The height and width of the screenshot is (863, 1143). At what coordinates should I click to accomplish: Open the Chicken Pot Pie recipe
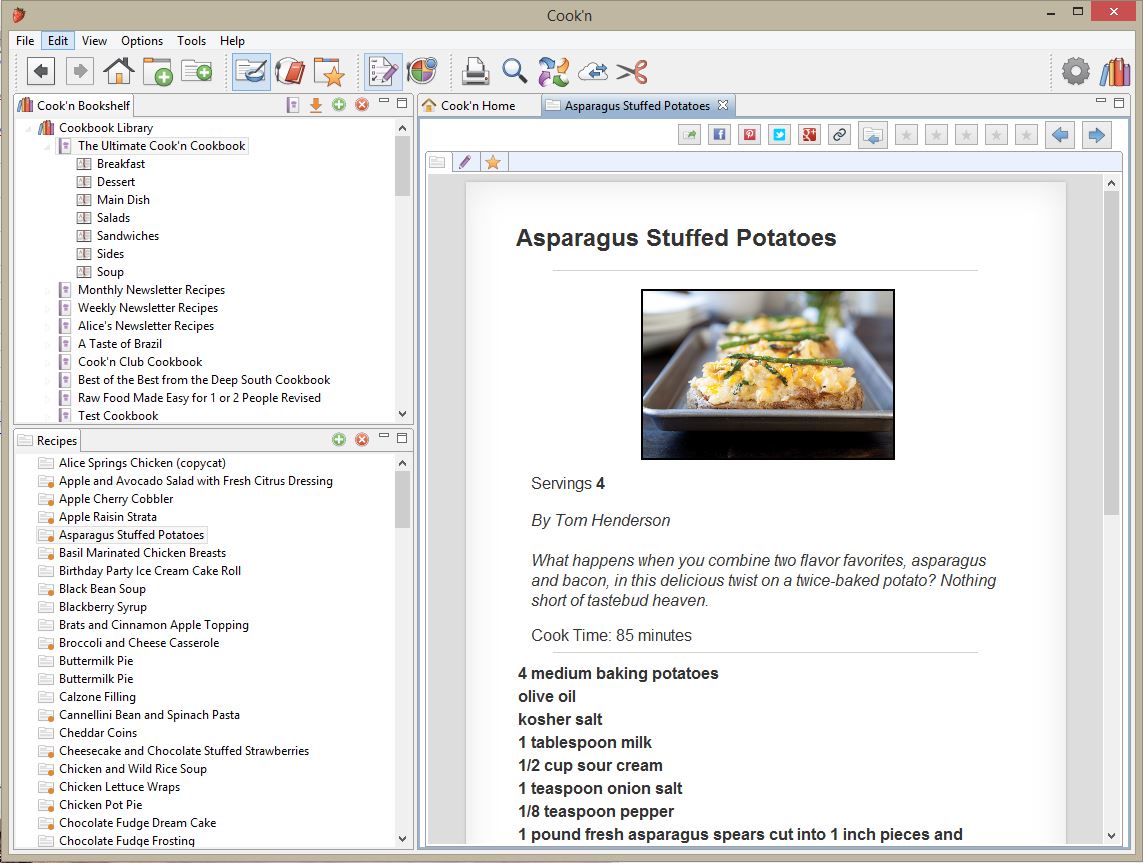click(x=101, y=805)
